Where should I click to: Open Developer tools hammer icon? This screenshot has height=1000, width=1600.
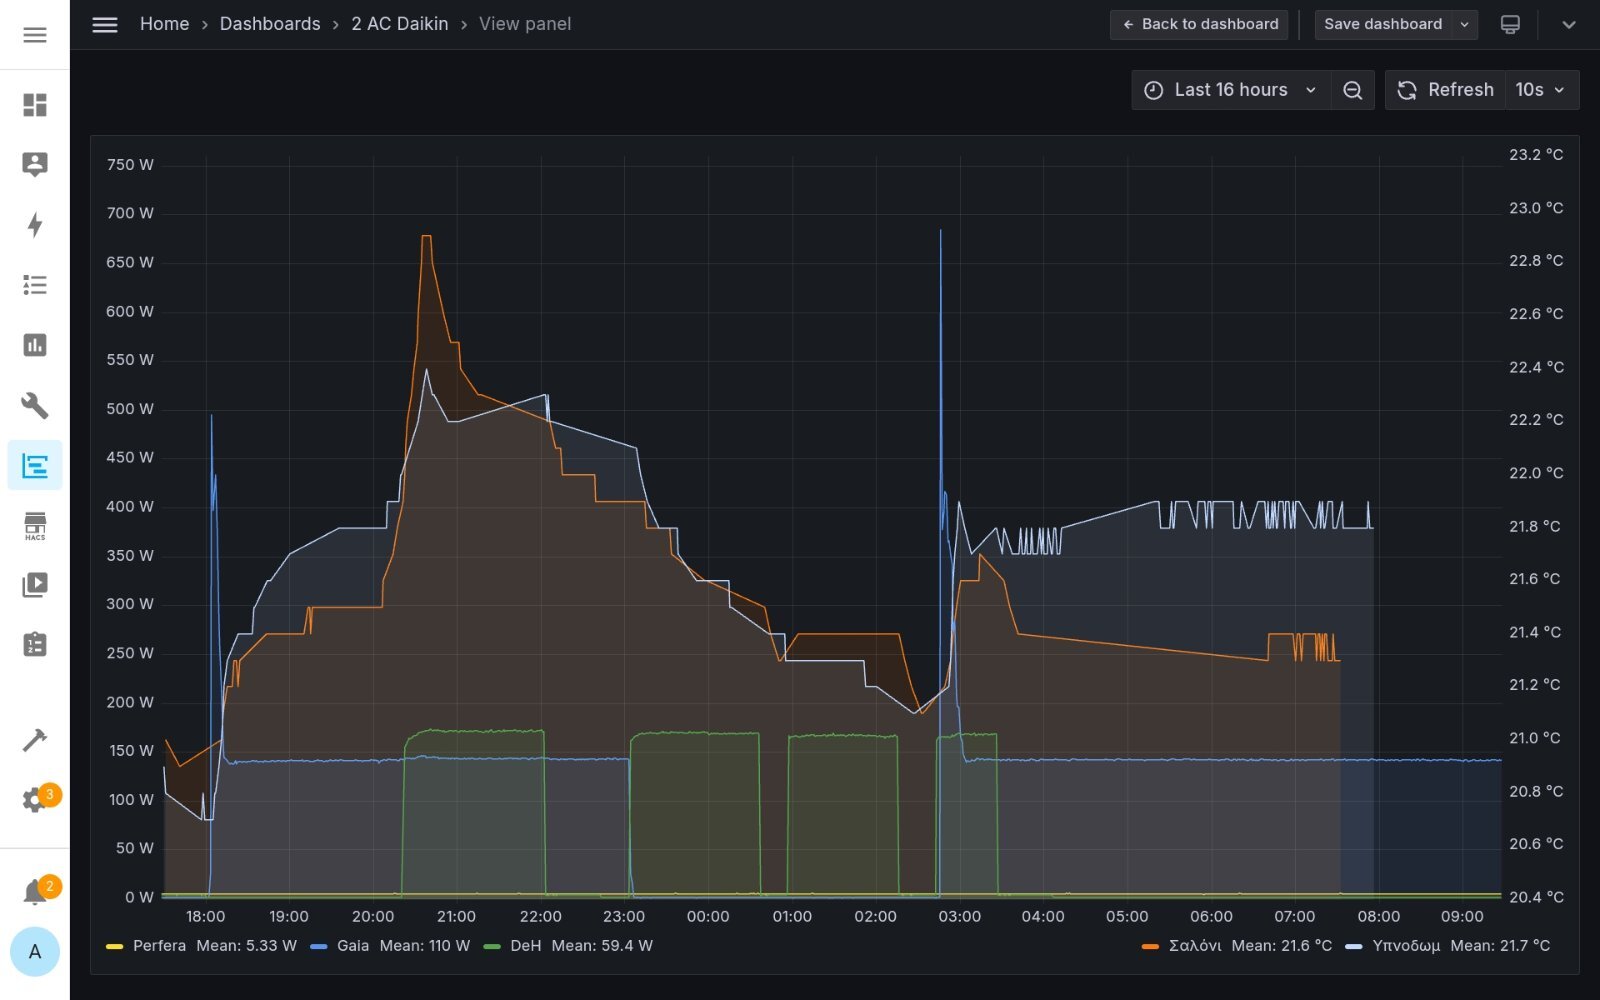pos(35,740)
